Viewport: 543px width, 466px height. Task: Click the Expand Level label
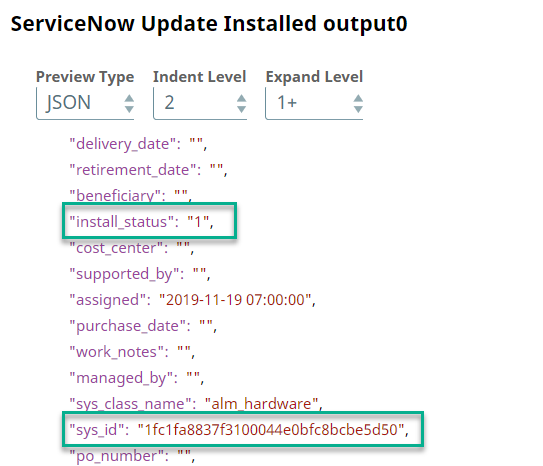(x=314, y=77)
